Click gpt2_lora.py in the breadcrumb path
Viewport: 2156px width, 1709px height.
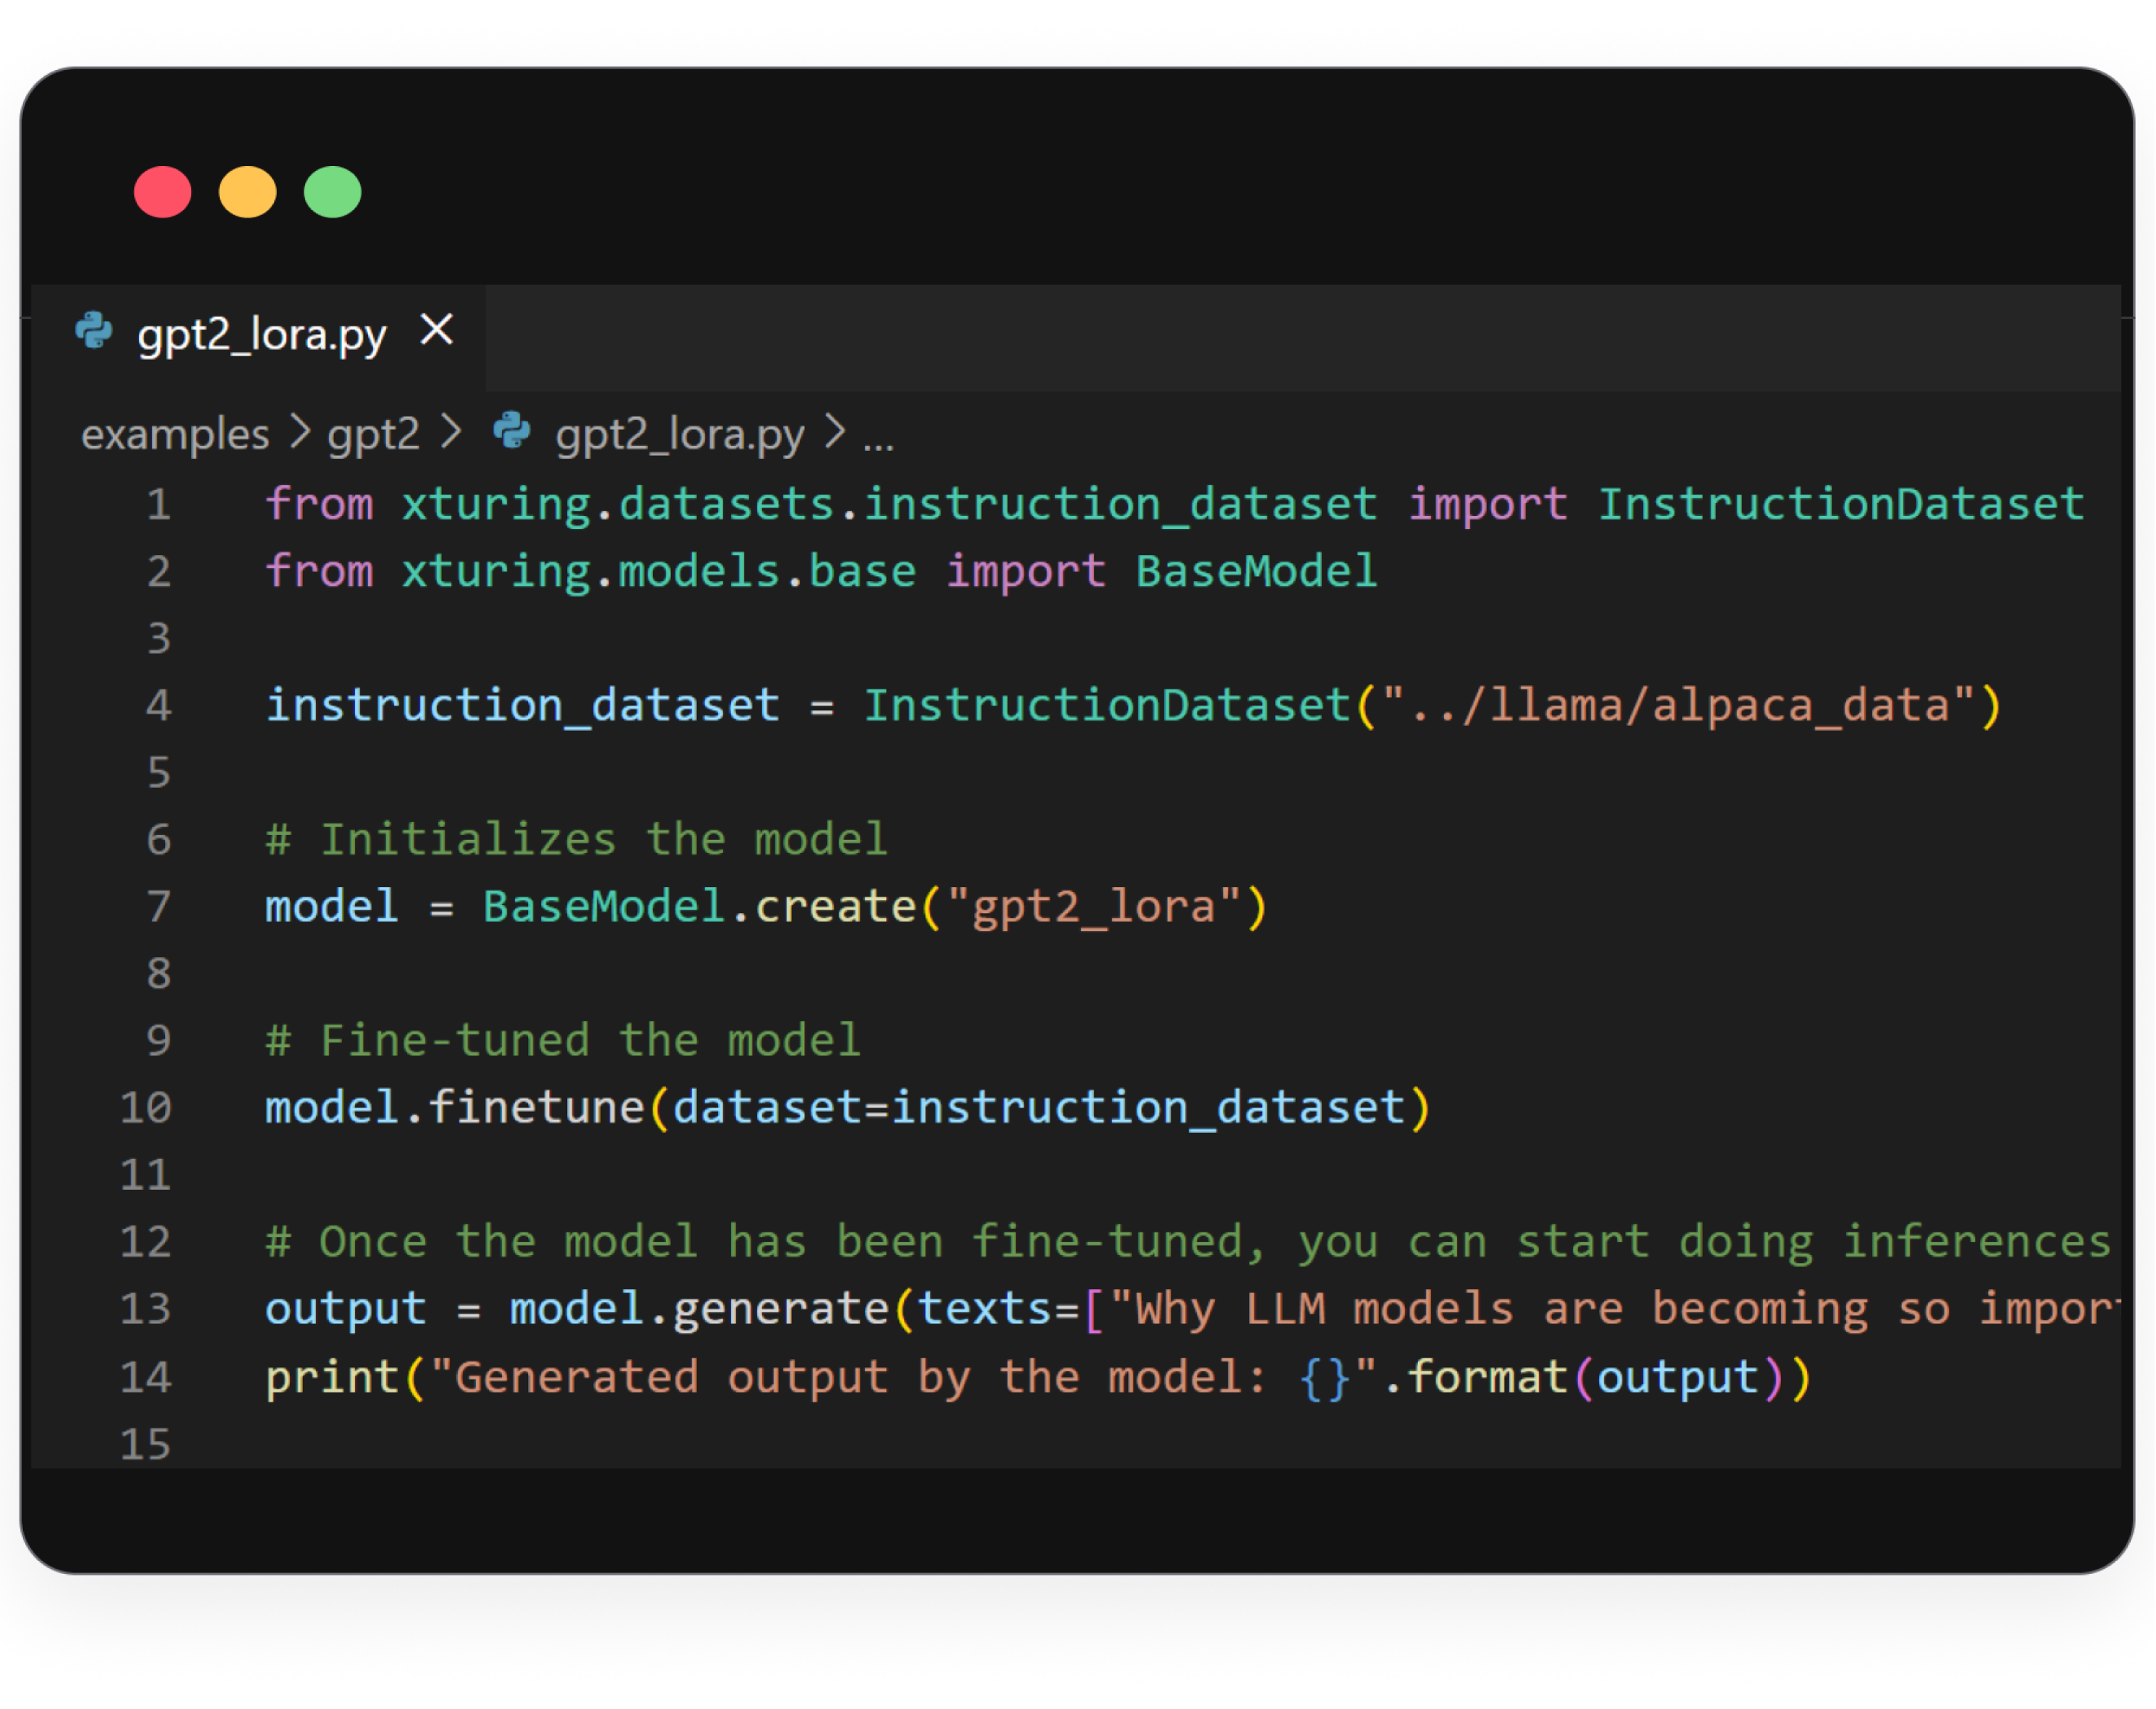(x=679, y=434)
